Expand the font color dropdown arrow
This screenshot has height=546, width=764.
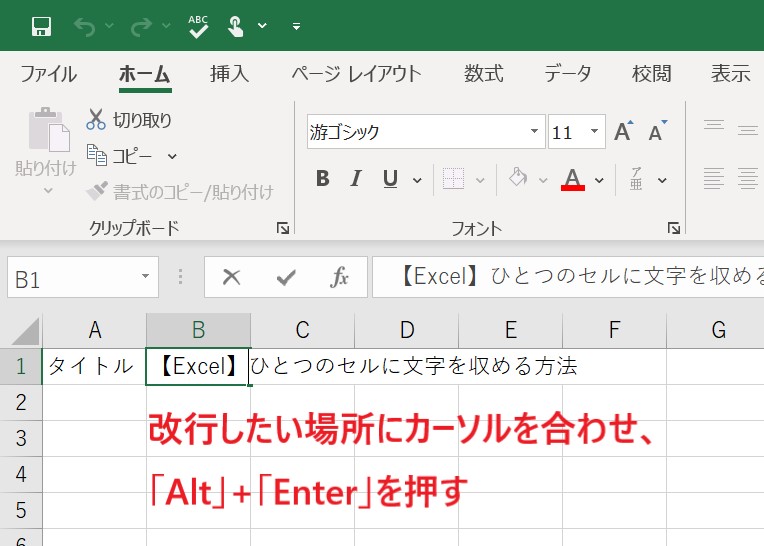click(599, 181)
